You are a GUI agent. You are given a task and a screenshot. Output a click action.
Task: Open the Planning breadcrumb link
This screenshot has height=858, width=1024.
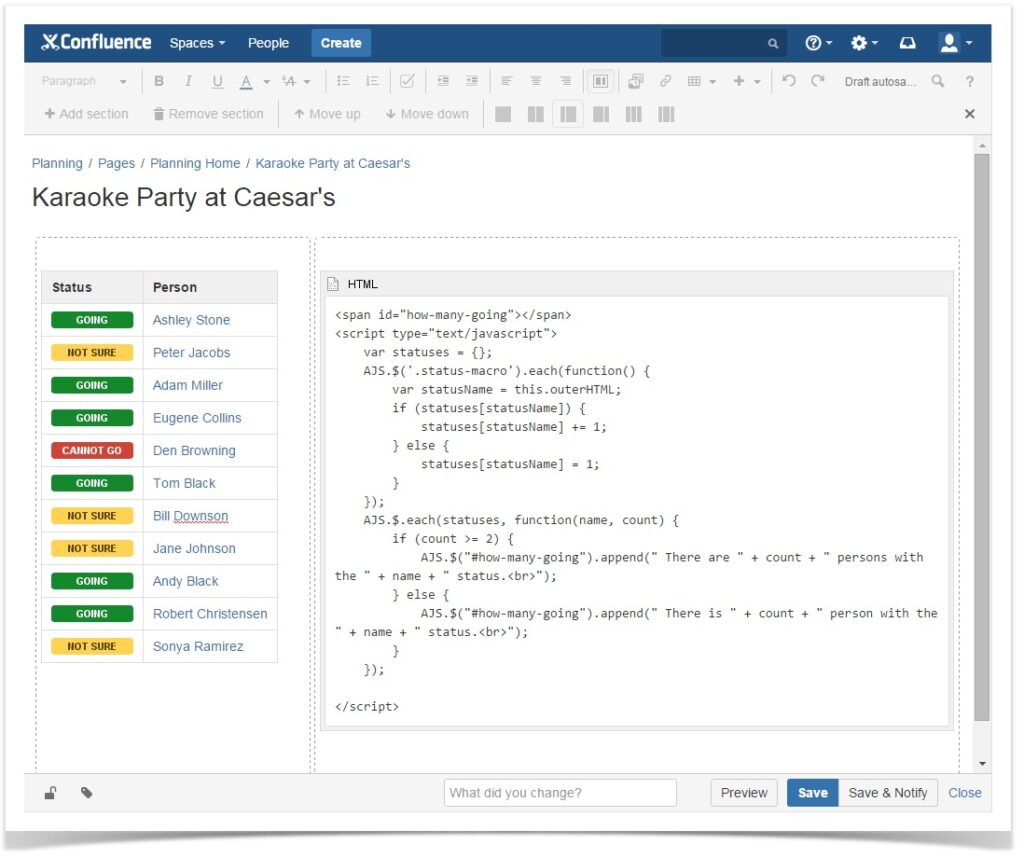(x=57, y=163)
